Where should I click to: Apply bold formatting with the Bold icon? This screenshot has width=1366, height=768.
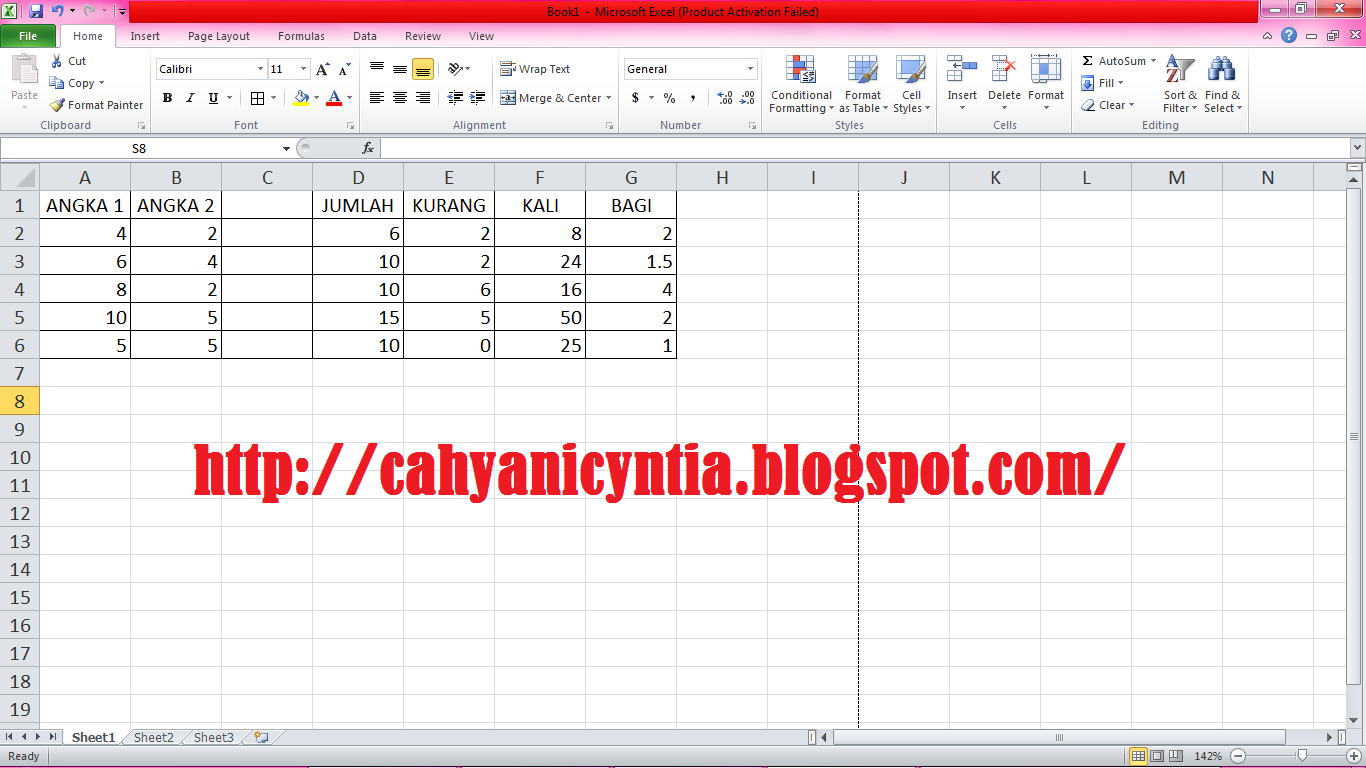pos(167,98)
